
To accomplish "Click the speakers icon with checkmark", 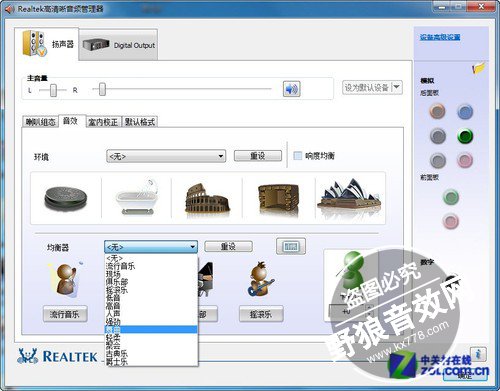I will click(34, 43).
